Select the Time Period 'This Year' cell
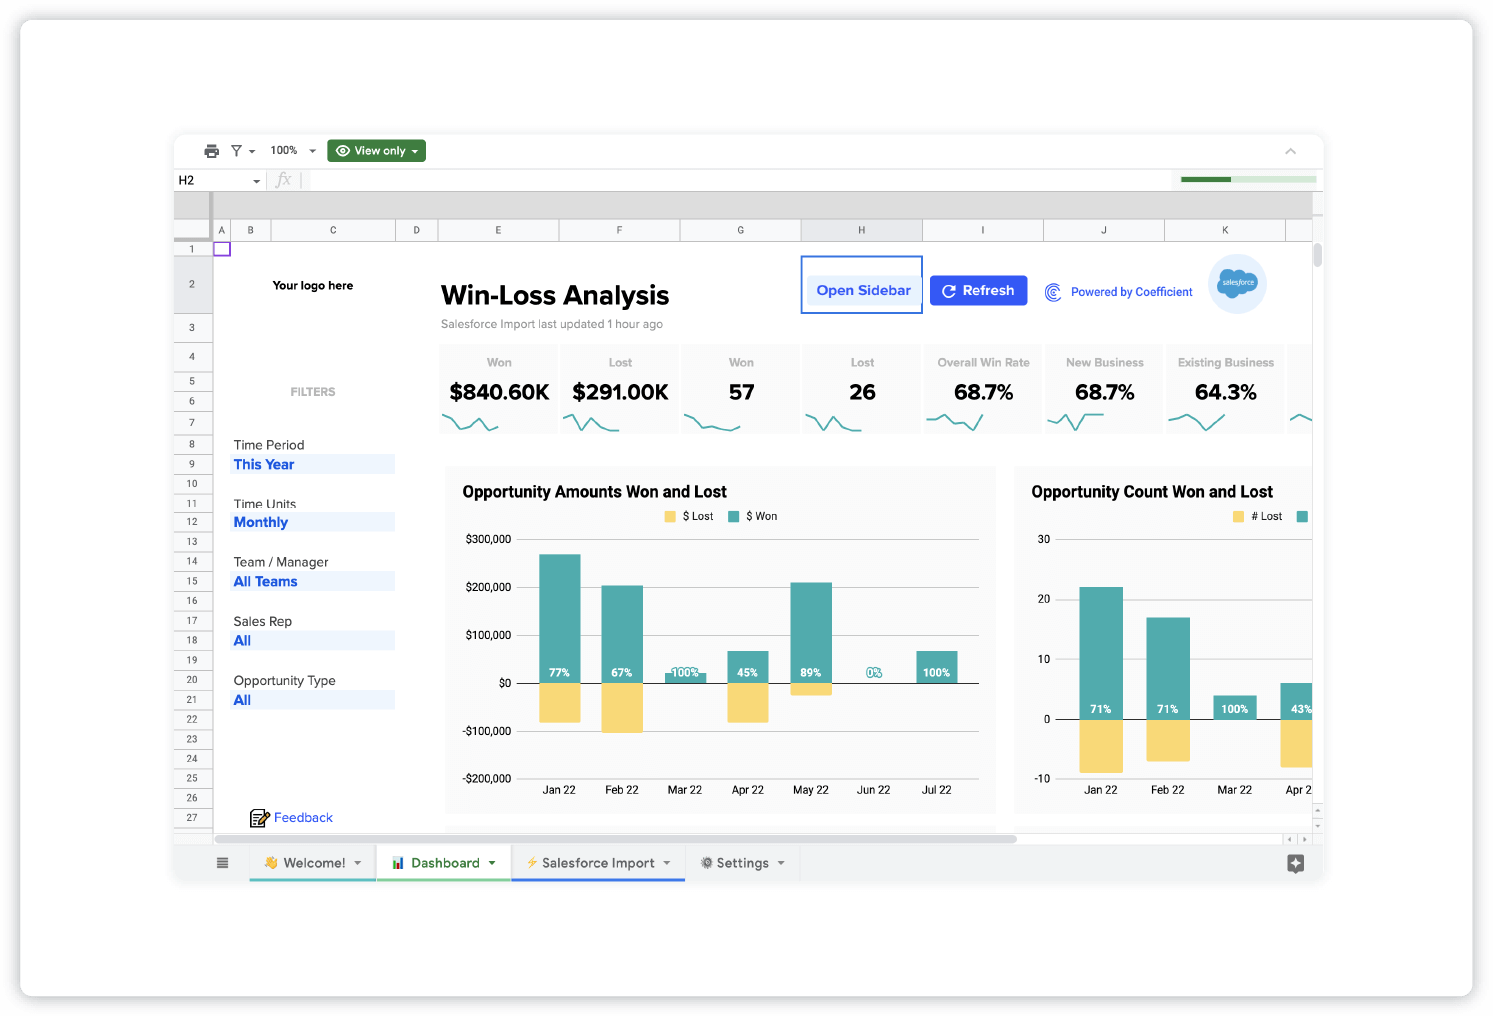Viewport: 1493px width, 1016px height. (312, 464)
